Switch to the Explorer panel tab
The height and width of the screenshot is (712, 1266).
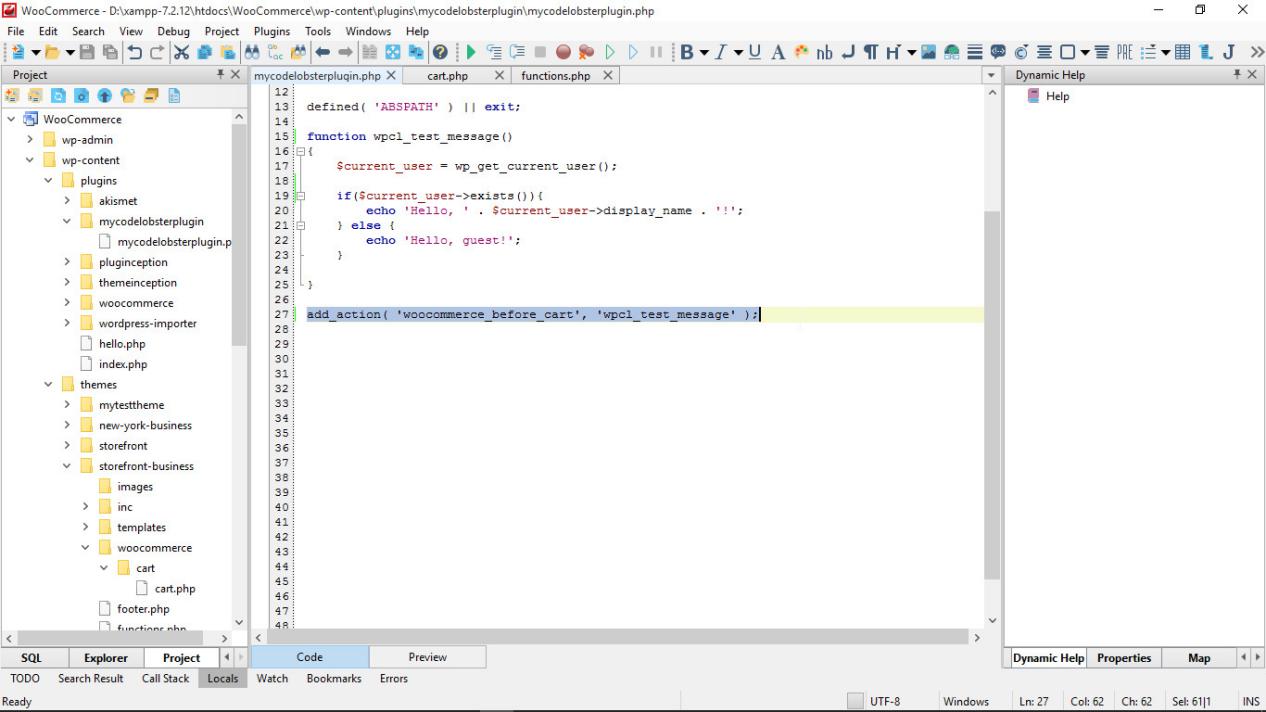click(x=106, y=658)
